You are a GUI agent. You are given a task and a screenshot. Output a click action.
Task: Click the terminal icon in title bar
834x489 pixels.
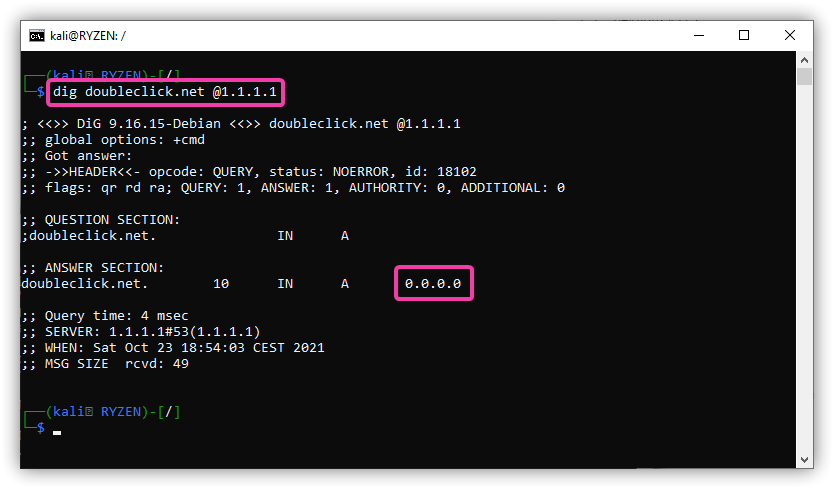coord(37,36)
